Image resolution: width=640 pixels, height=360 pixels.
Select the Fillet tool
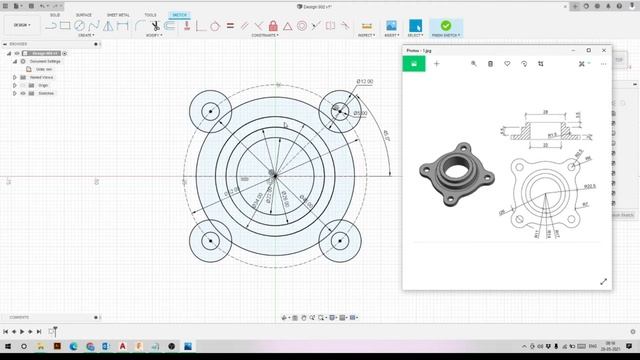140,26
